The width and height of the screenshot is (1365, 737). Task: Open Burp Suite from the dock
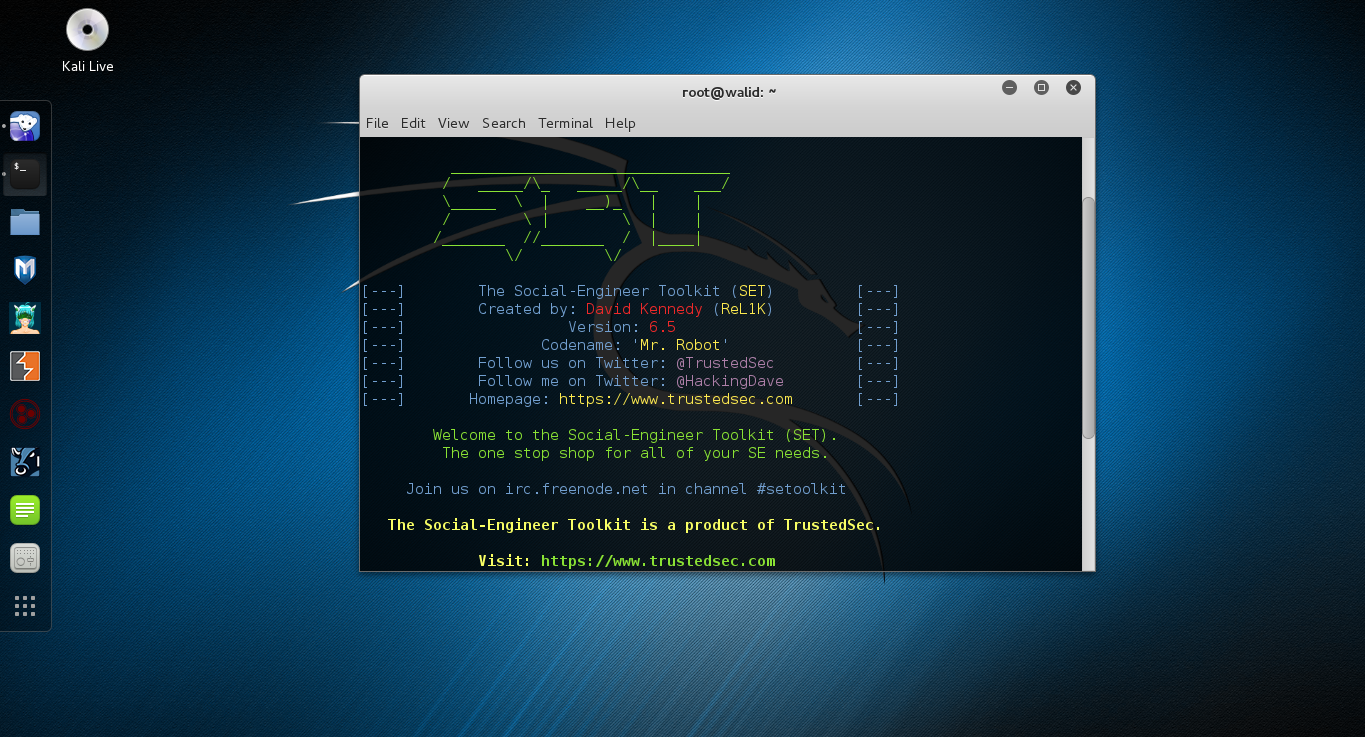point(25,366)
